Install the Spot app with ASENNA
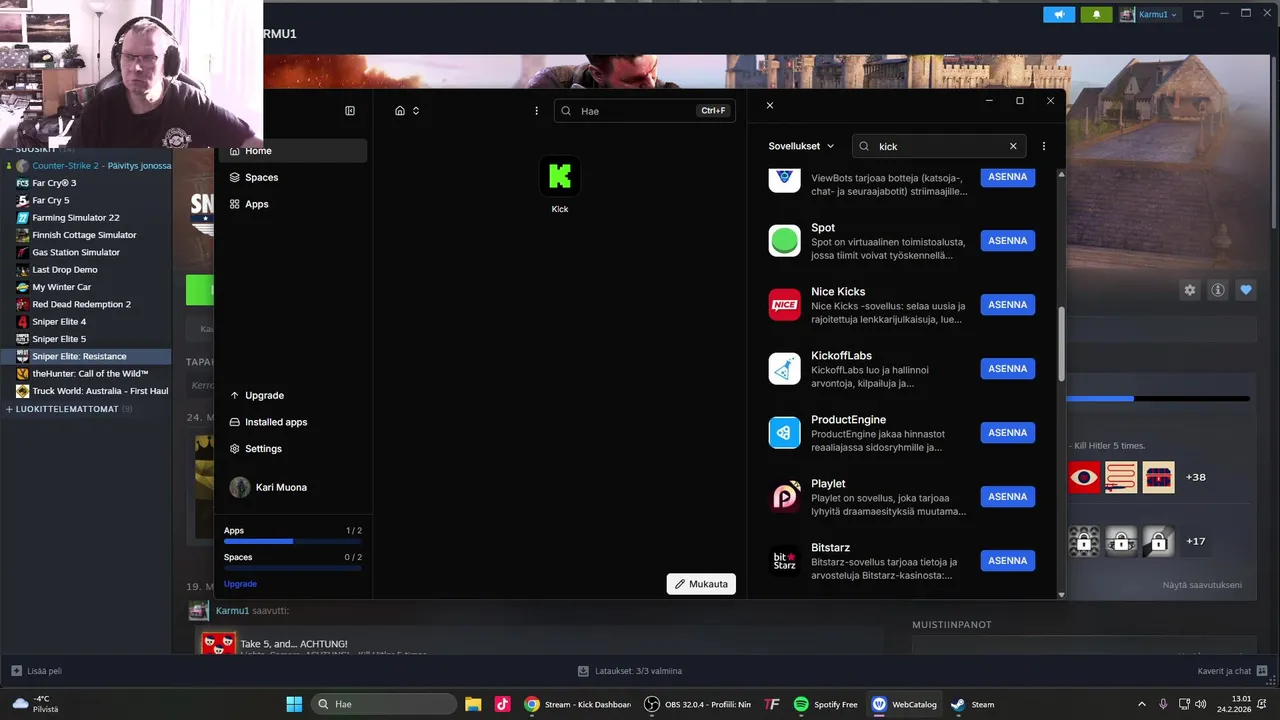This screenshot has width=1280, height=720. tap(1008, 241)
